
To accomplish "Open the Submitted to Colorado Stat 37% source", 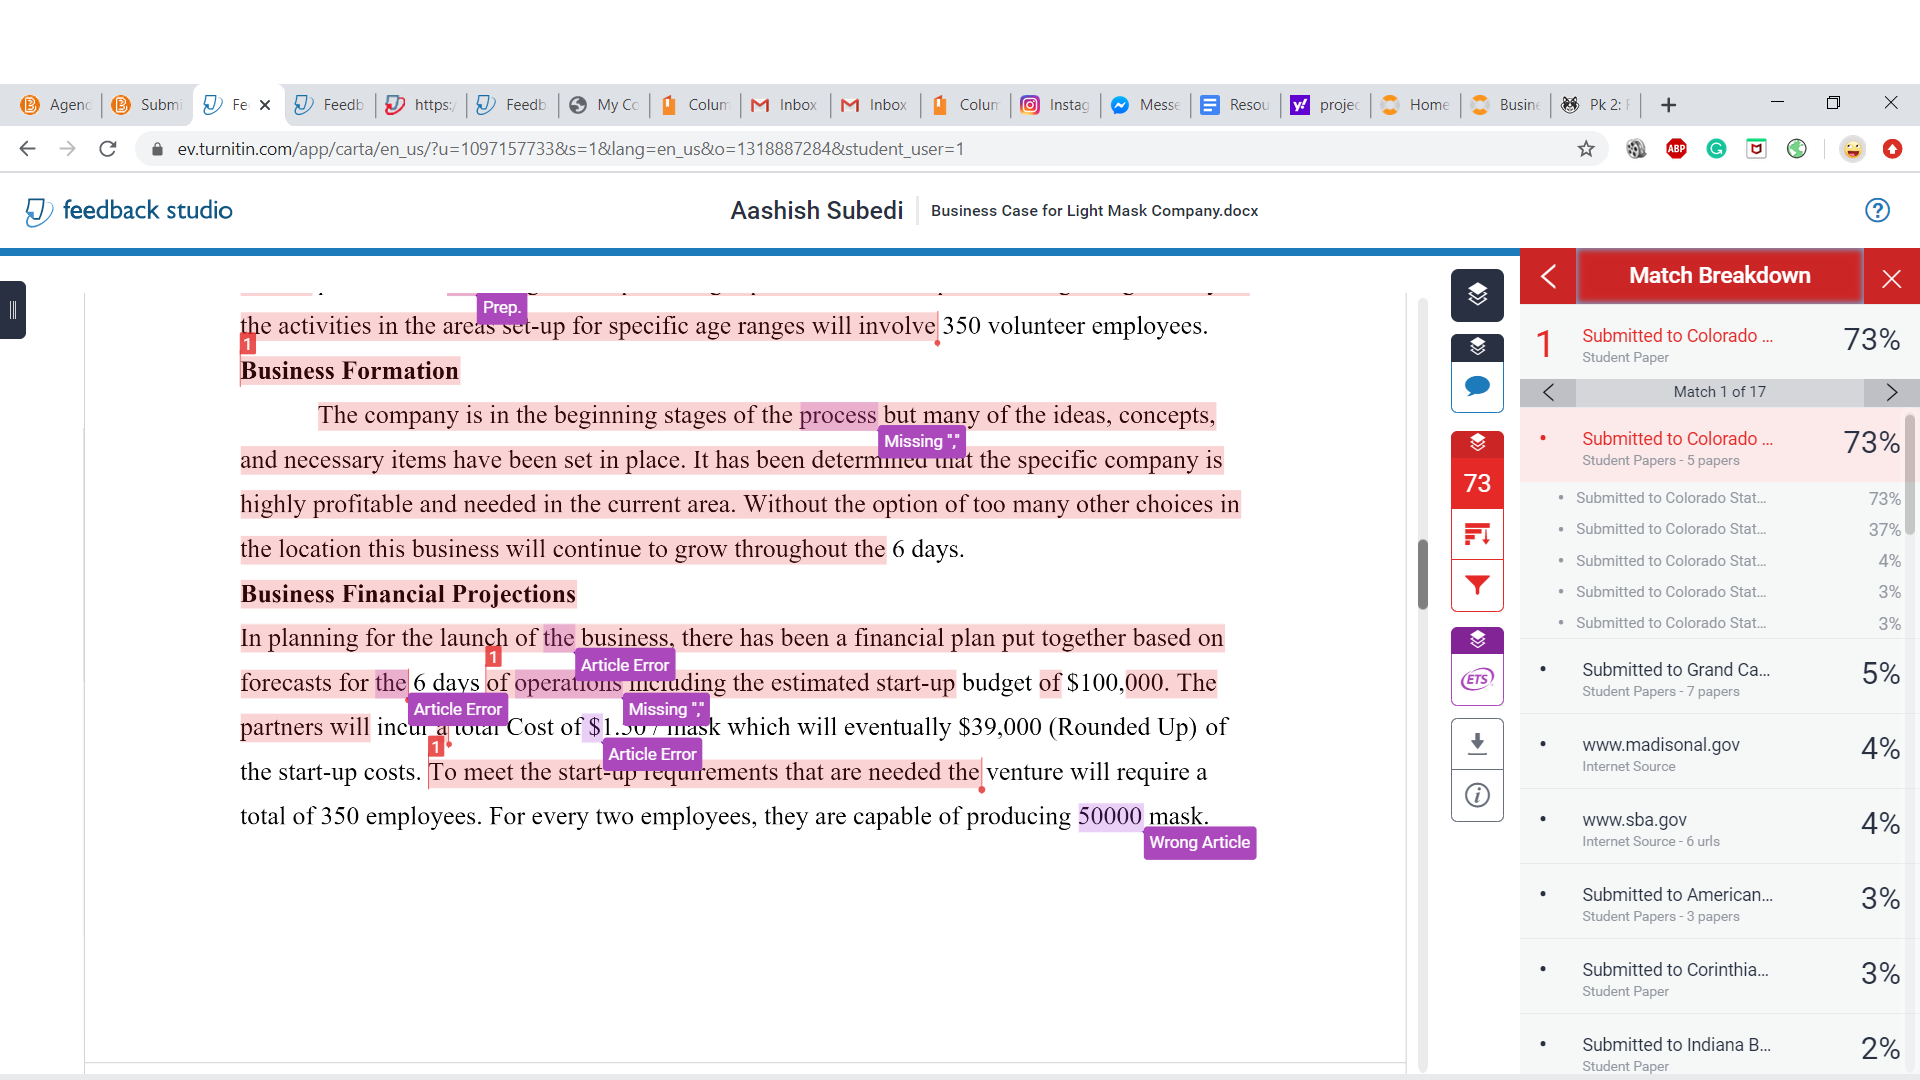I will [x=1730, y=529].
